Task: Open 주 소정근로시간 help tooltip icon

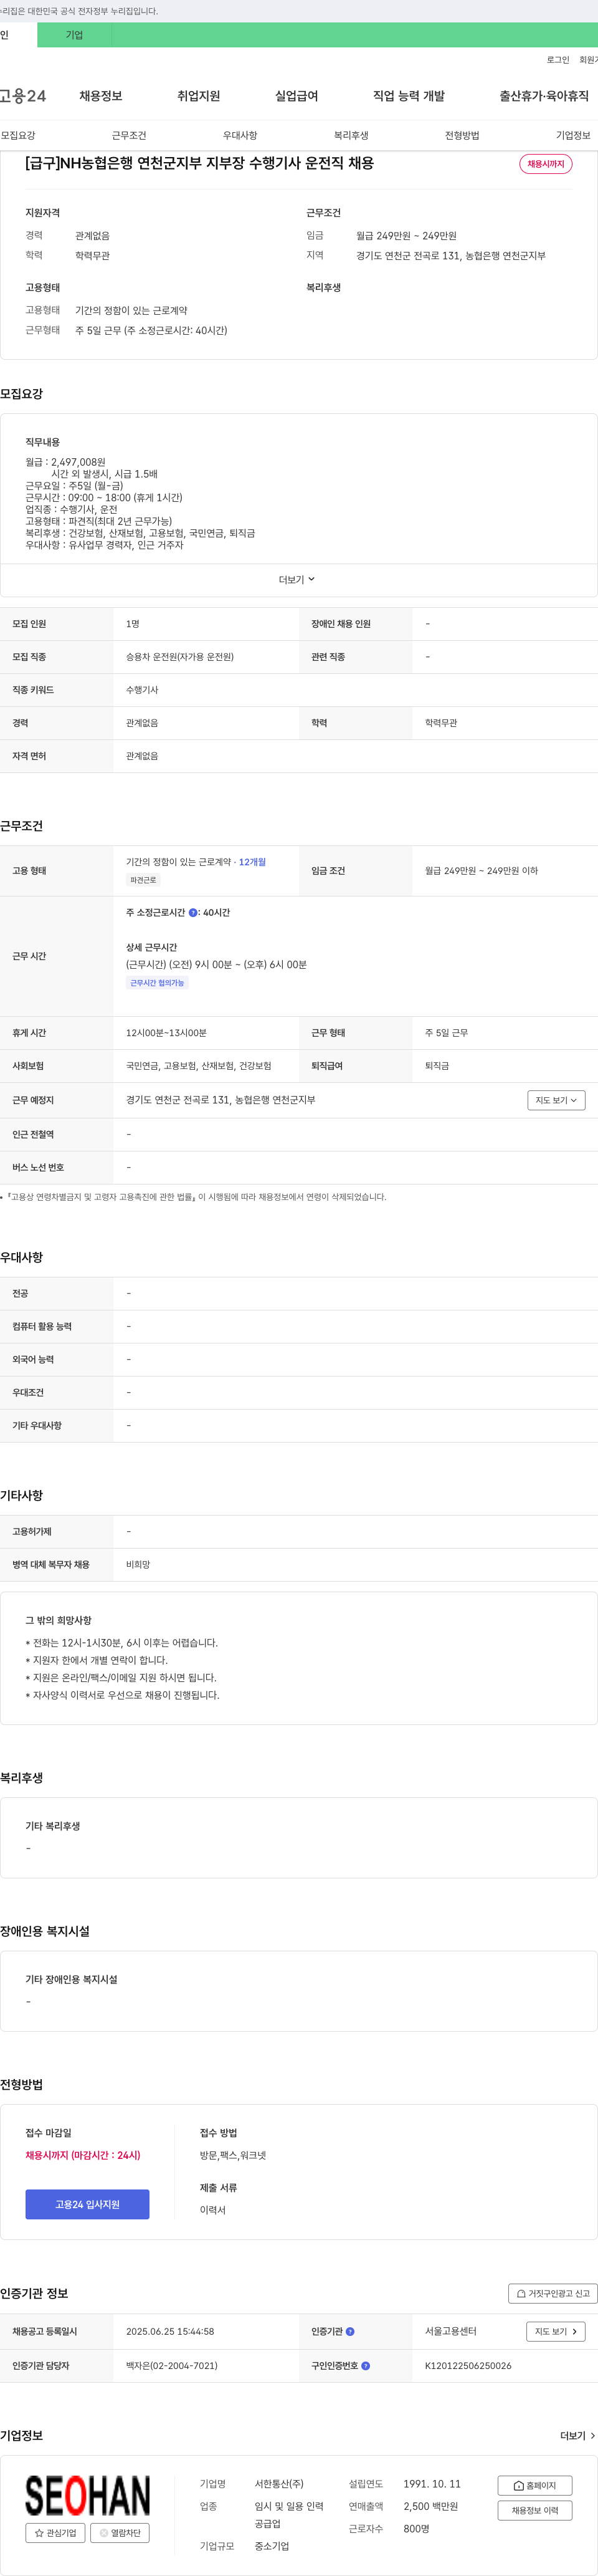Action: [193, 913]
